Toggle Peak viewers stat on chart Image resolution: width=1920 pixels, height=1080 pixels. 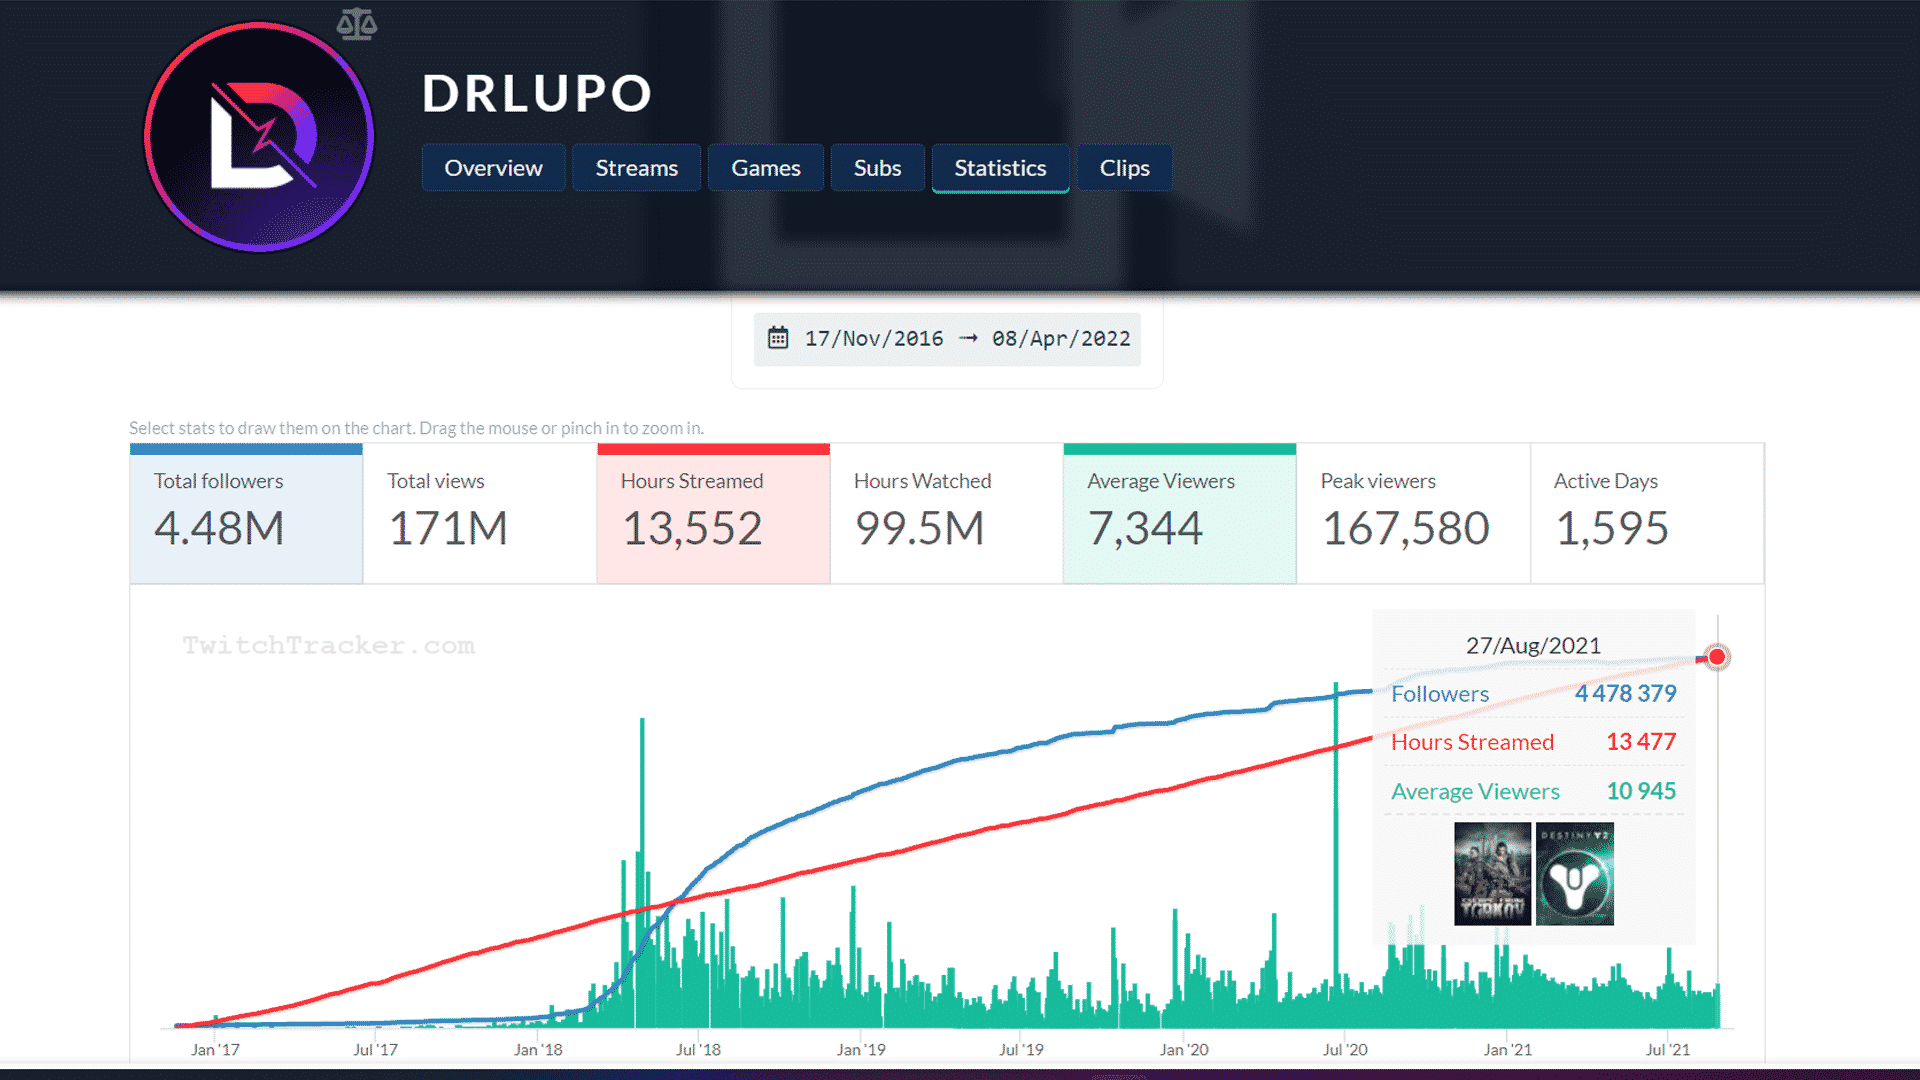click(1413, 514)
